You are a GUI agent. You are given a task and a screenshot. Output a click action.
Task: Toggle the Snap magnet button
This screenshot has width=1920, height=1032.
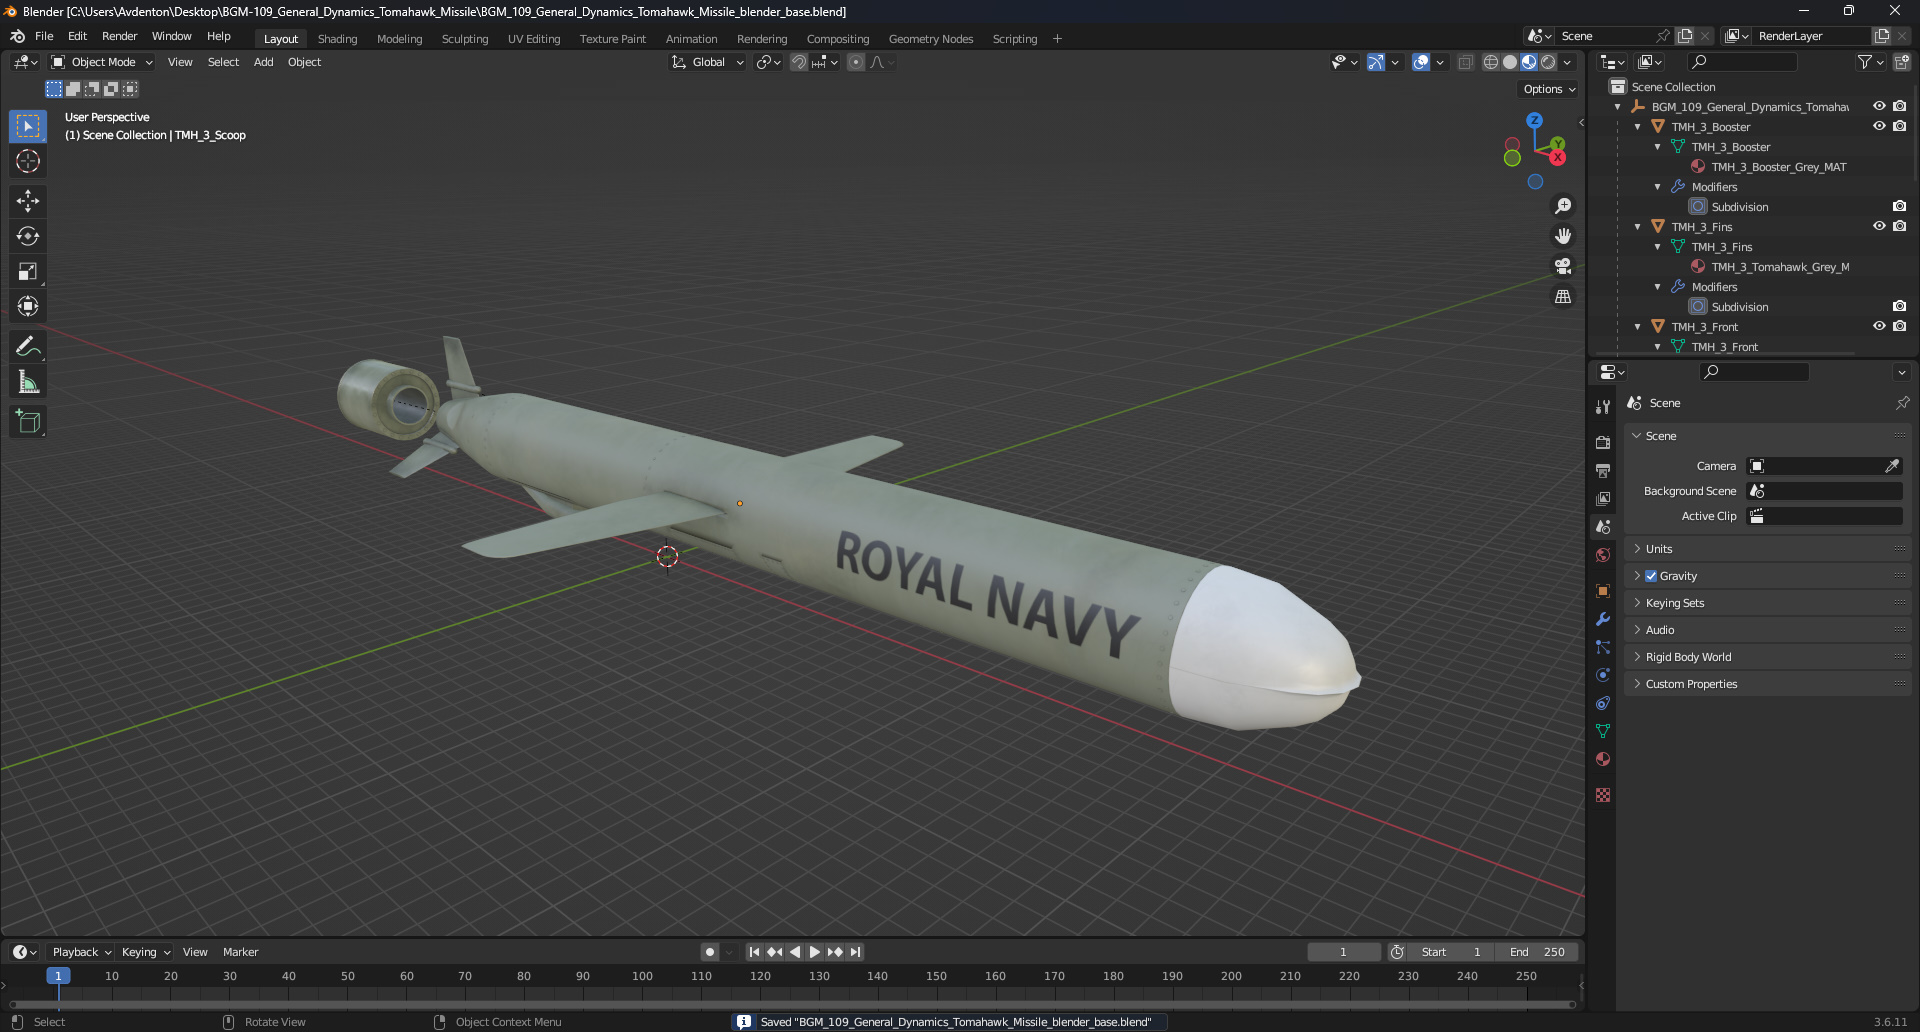799,62
